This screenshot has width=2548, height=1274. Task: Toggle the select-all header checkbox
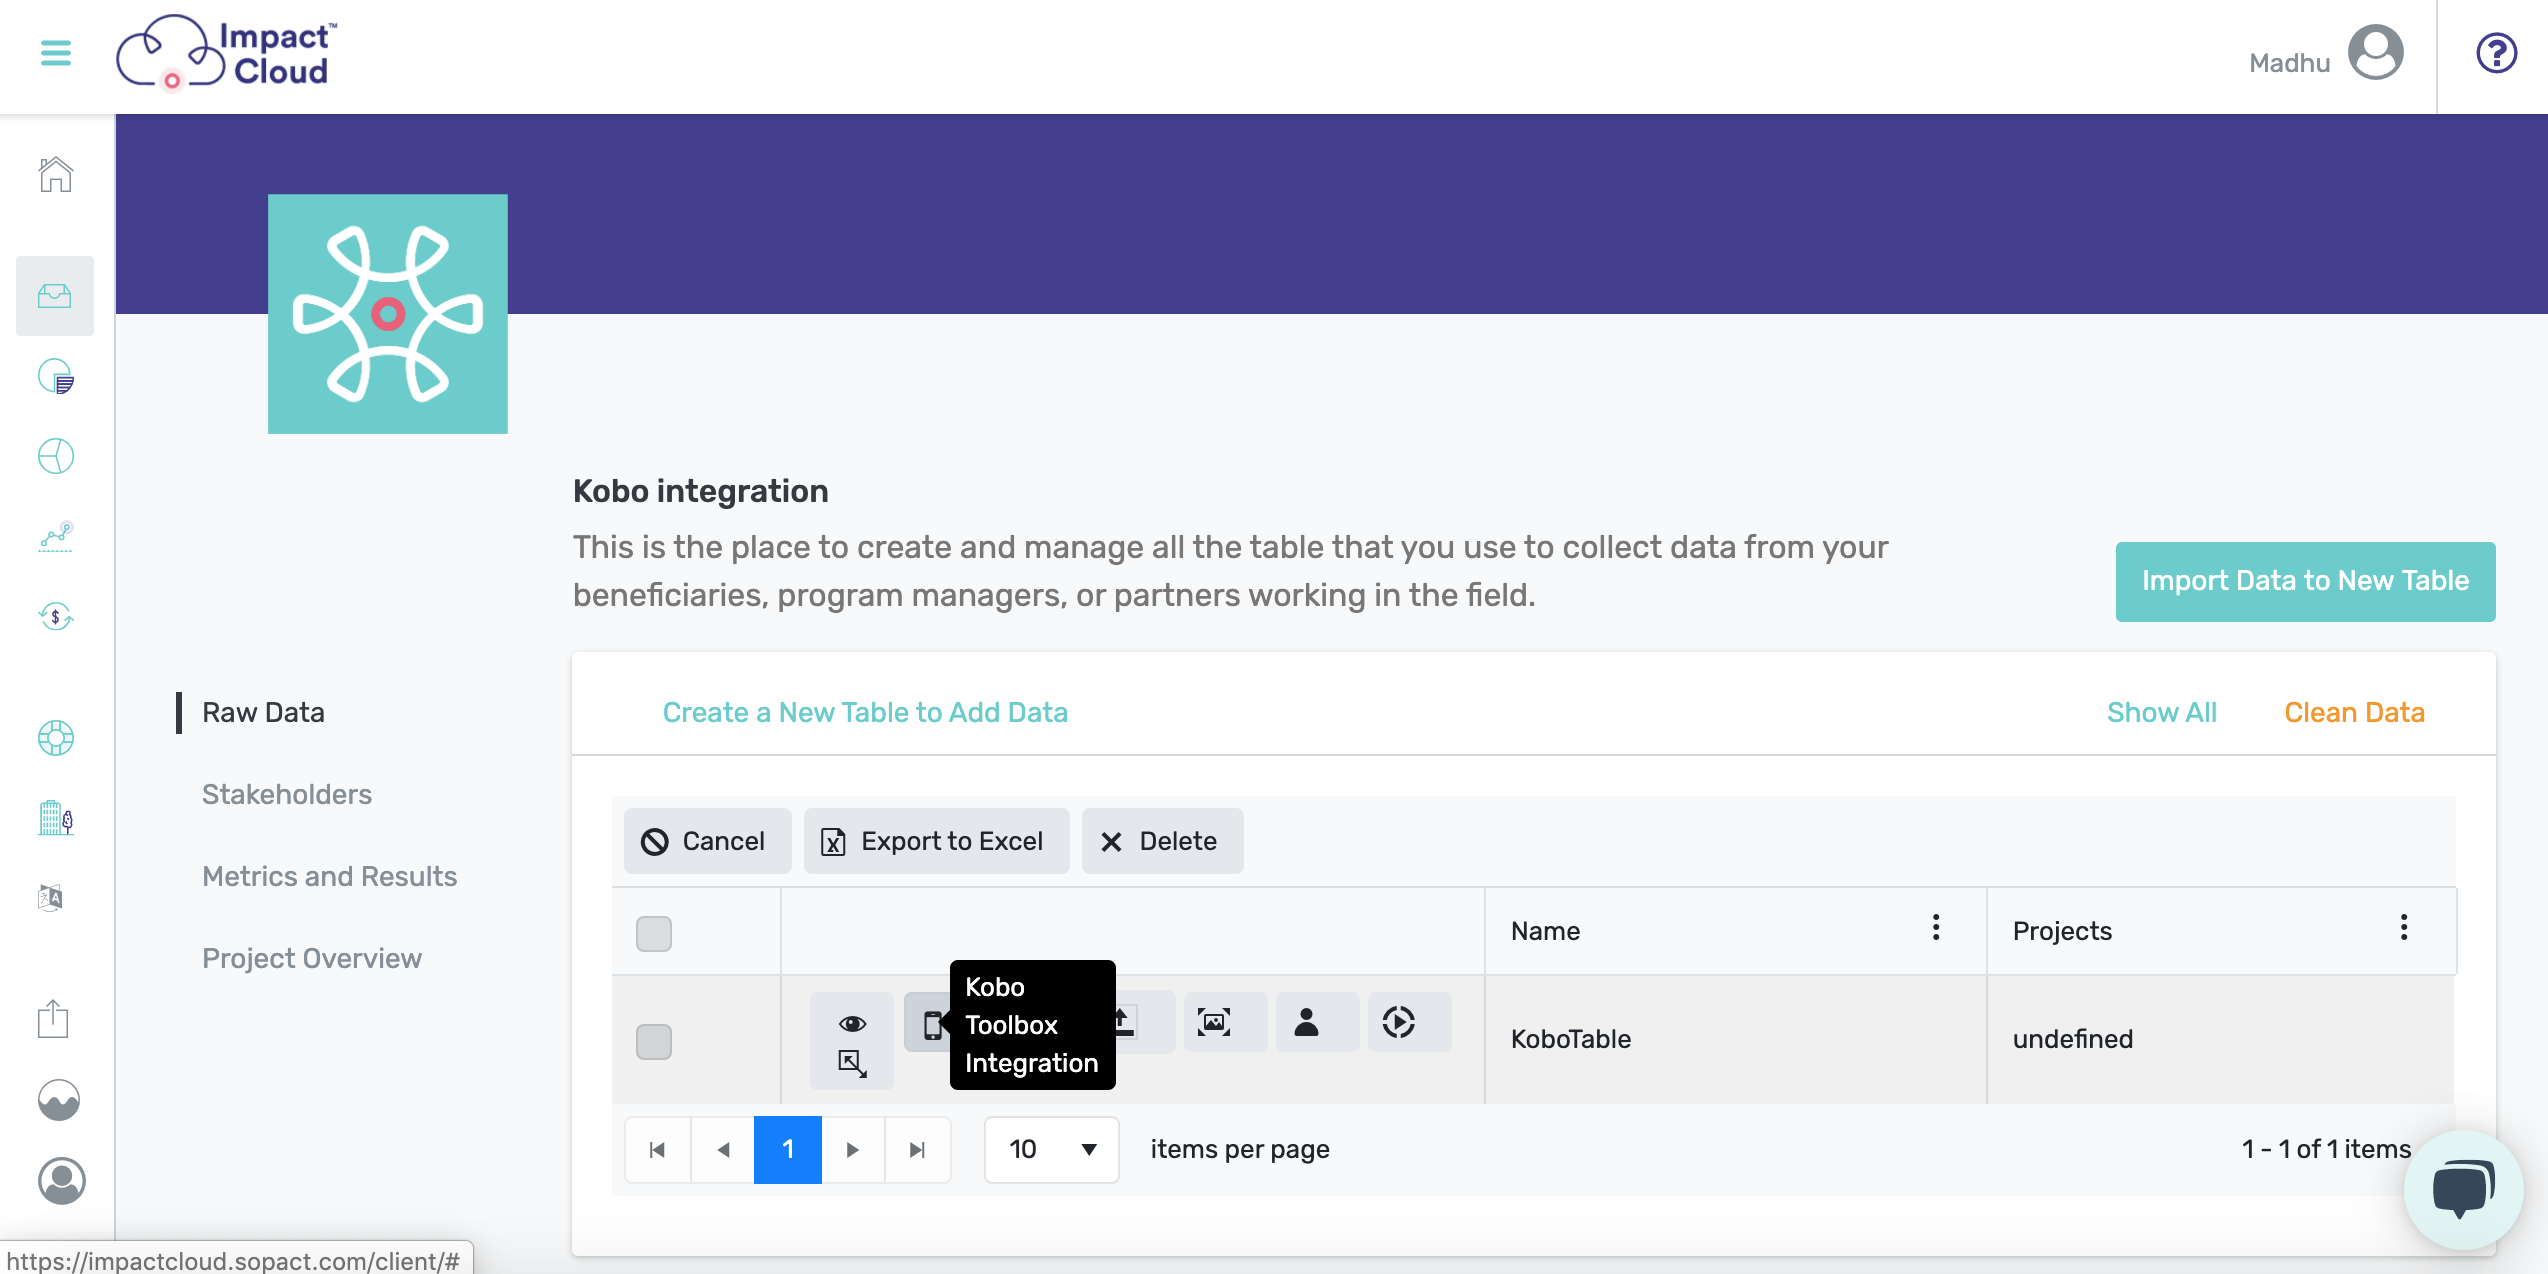(x=654, y=933)
